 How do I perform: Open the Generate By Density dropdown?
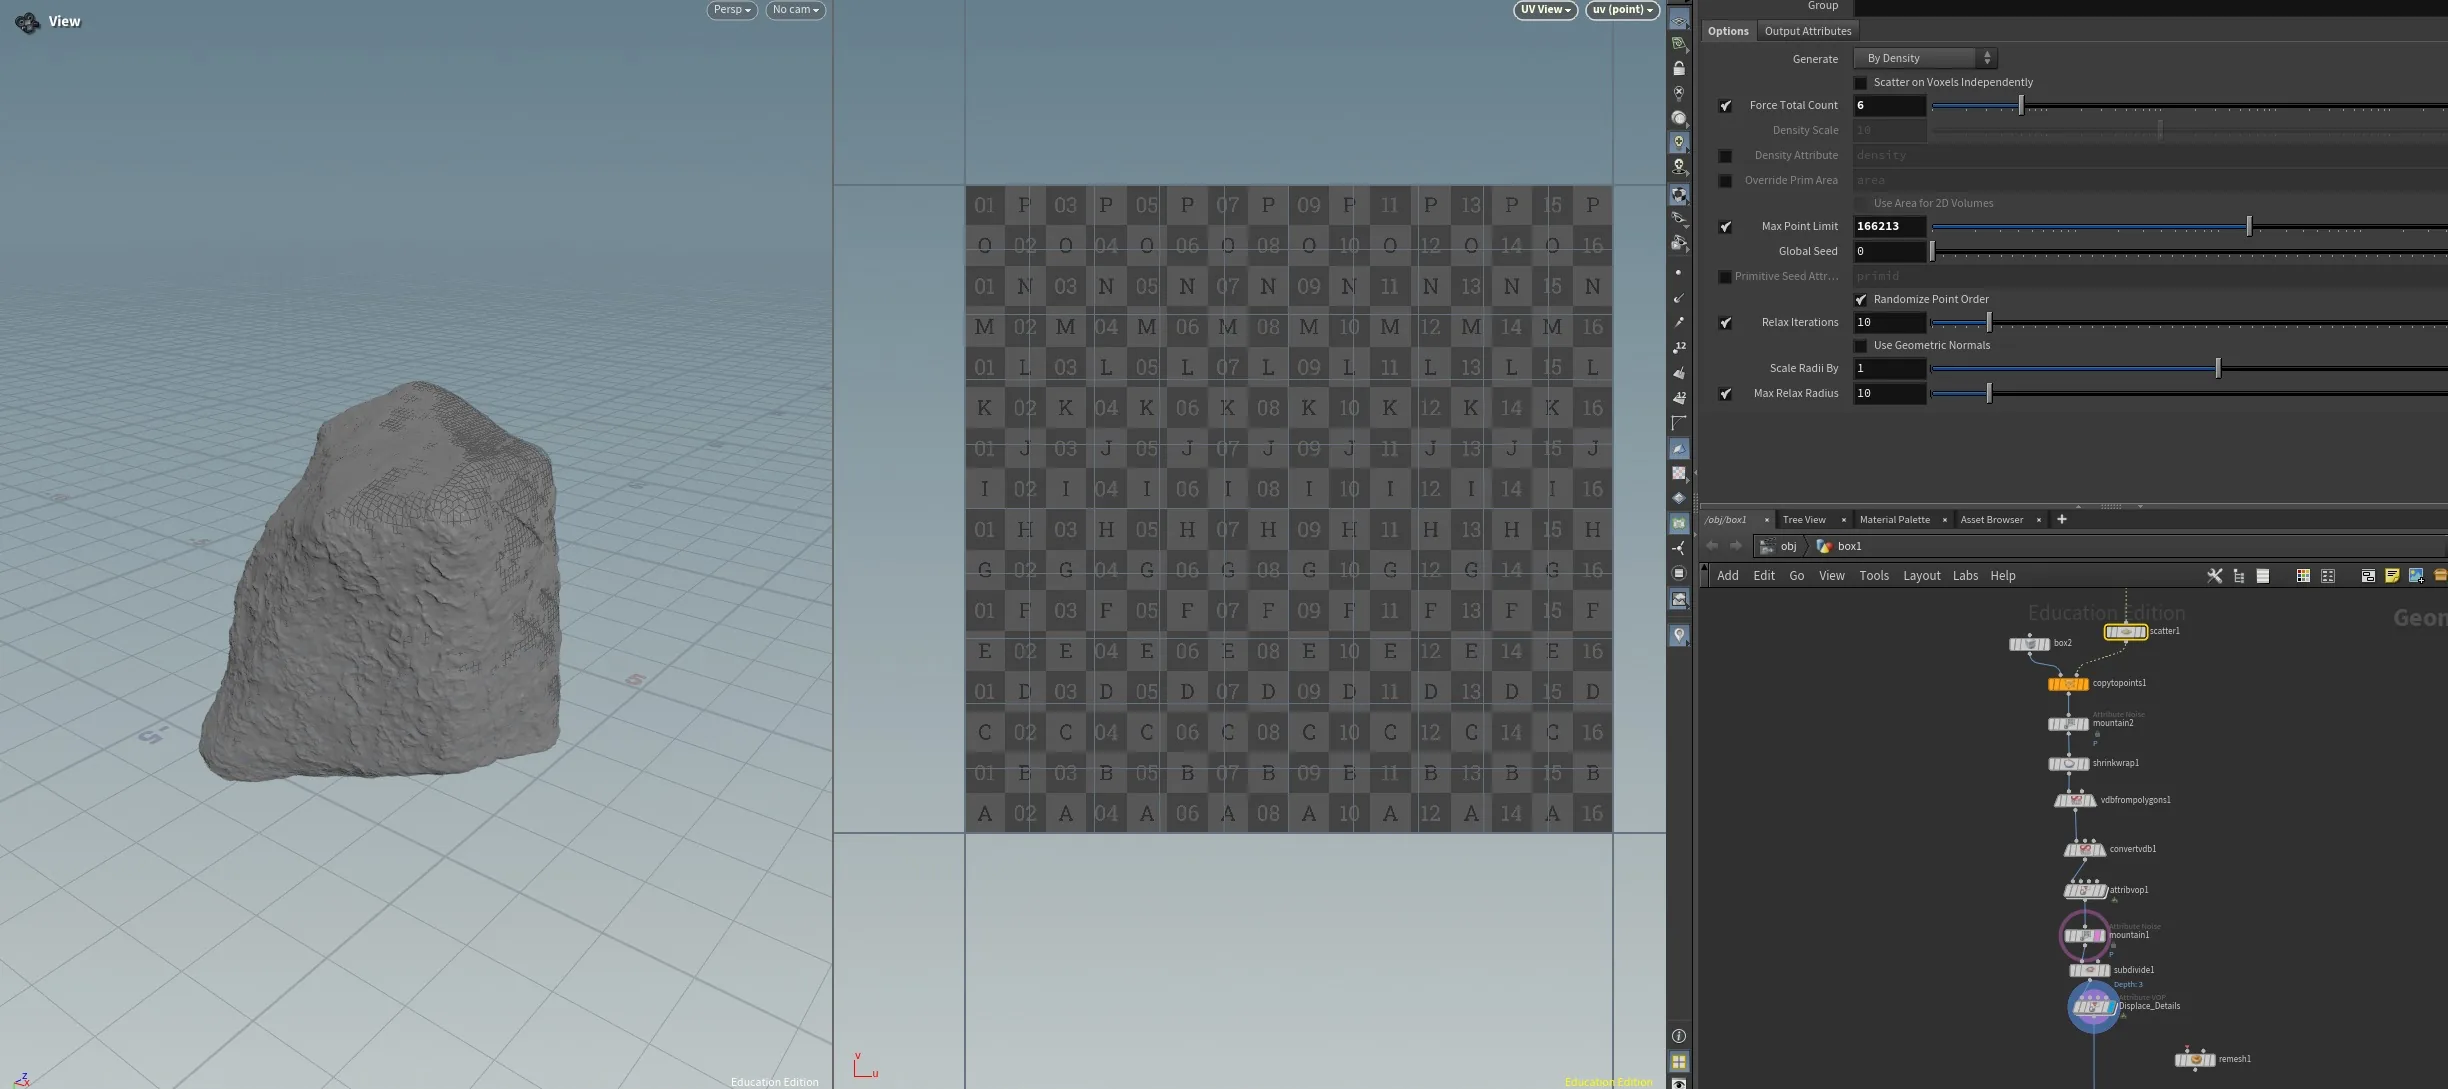pyautogui.click(x=1925, y=58)
